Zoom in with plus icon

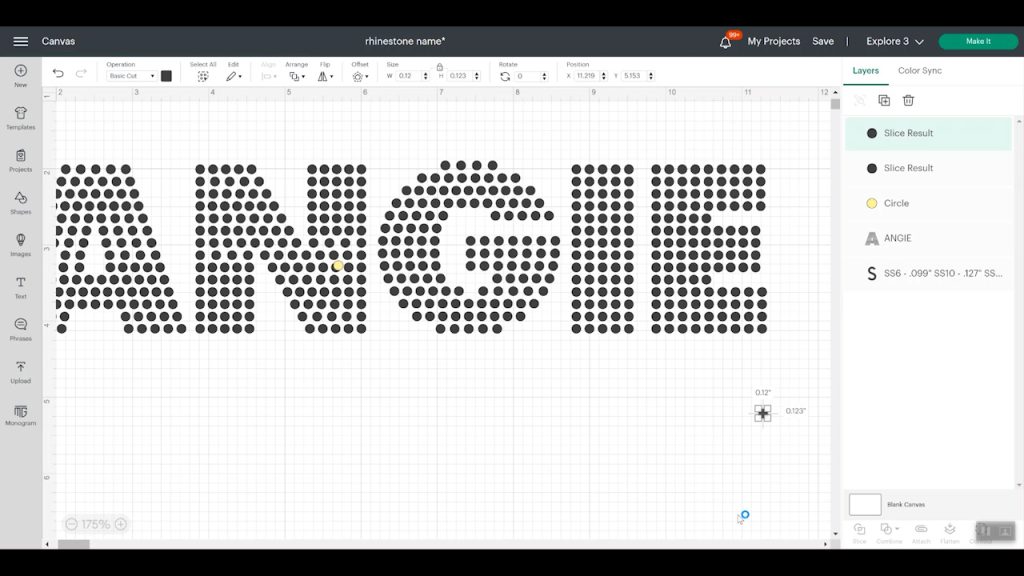tap(121, 524)
